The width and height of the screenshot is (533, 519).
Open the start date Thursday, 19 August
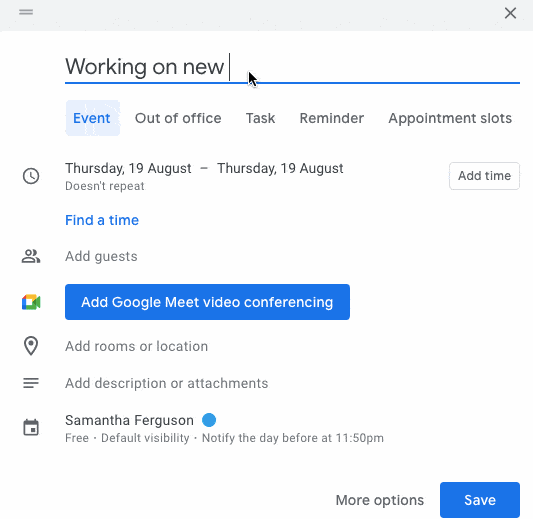pyautogui.click(x=128, y=168)
